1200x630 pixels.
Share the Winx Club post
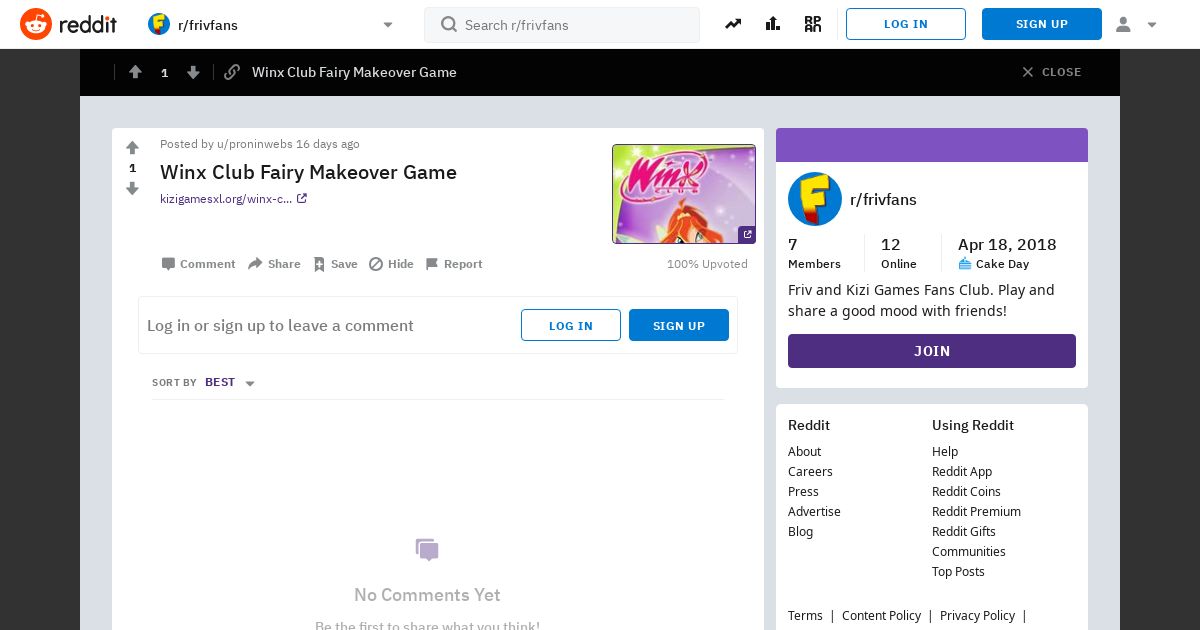(x=274, y=264)
